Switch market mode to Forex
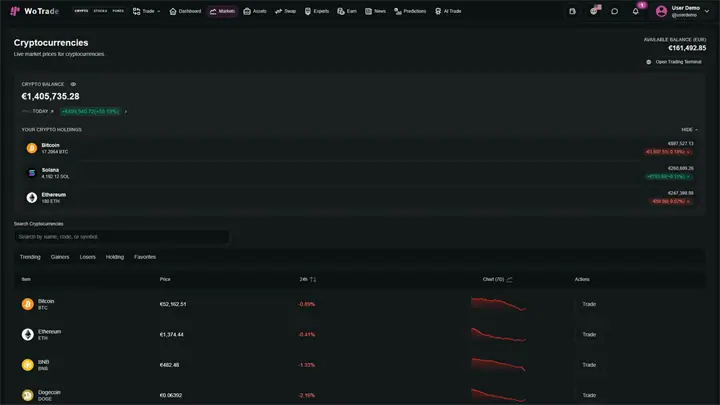The image size is (720, 405). click(118, 11)
